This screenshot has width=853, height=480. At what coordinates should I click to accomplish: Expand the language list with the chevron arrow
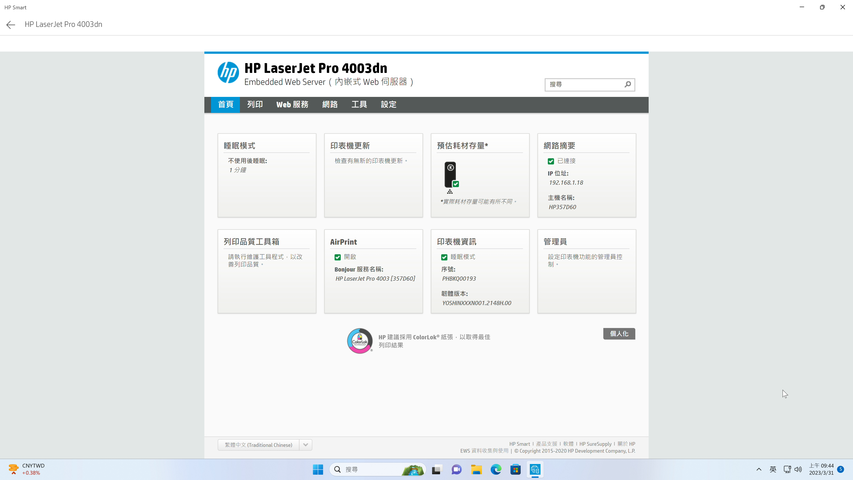[306, 445]
